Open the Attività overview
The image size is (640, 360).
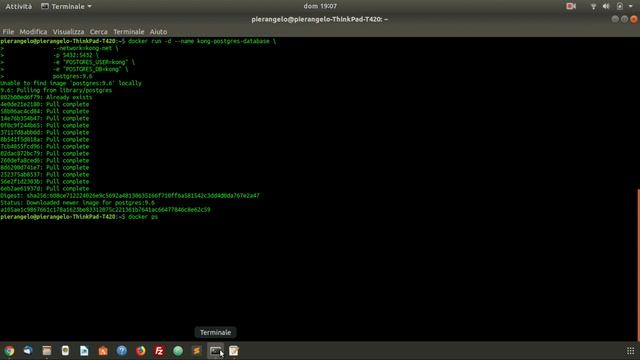point(18,7)
